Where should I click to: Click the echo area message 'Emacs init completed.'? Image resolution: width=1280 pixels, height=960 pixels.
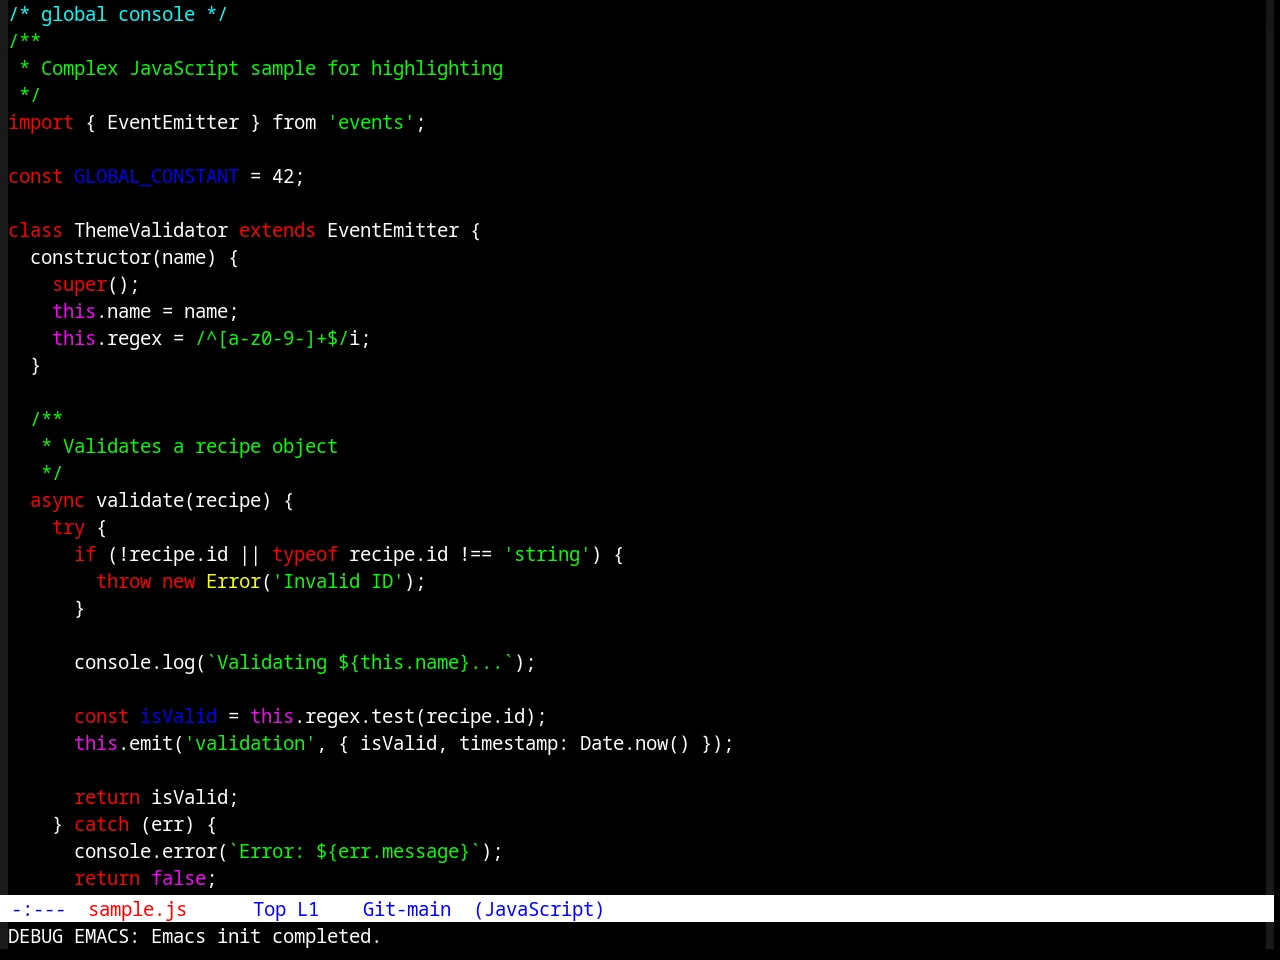pos(266,936)
